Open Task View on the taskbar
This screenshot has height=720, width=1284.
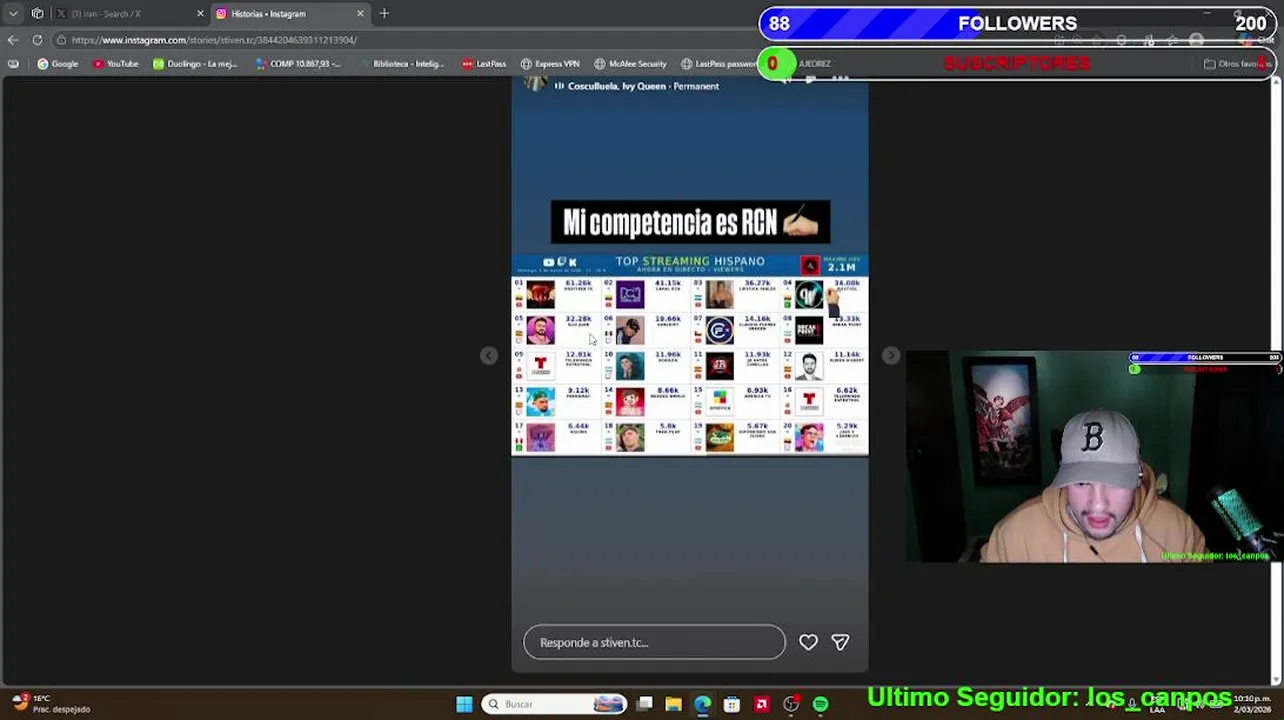click(x=645, y=704)
